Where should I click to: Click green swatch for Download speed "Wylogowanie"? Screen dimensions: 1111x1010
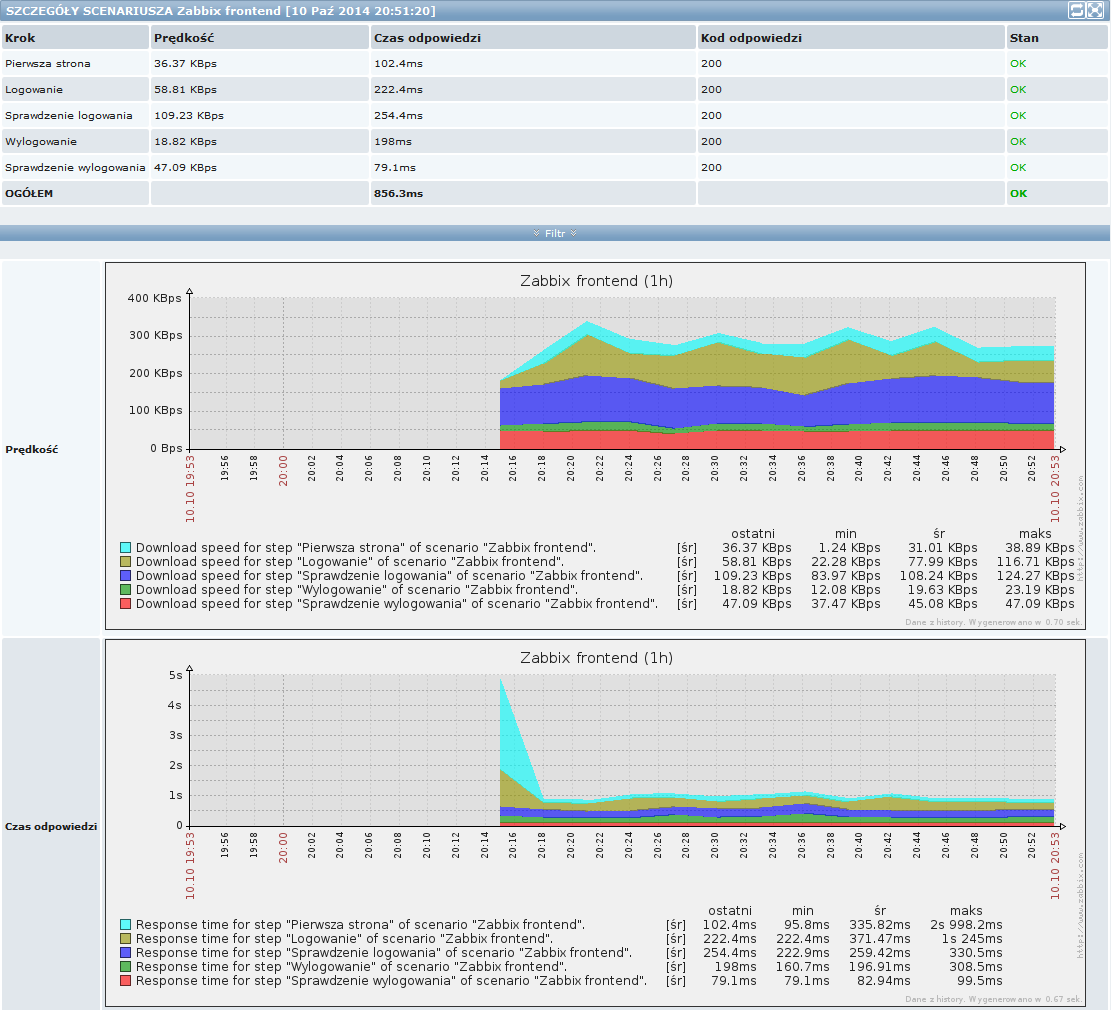pos(125,589)
